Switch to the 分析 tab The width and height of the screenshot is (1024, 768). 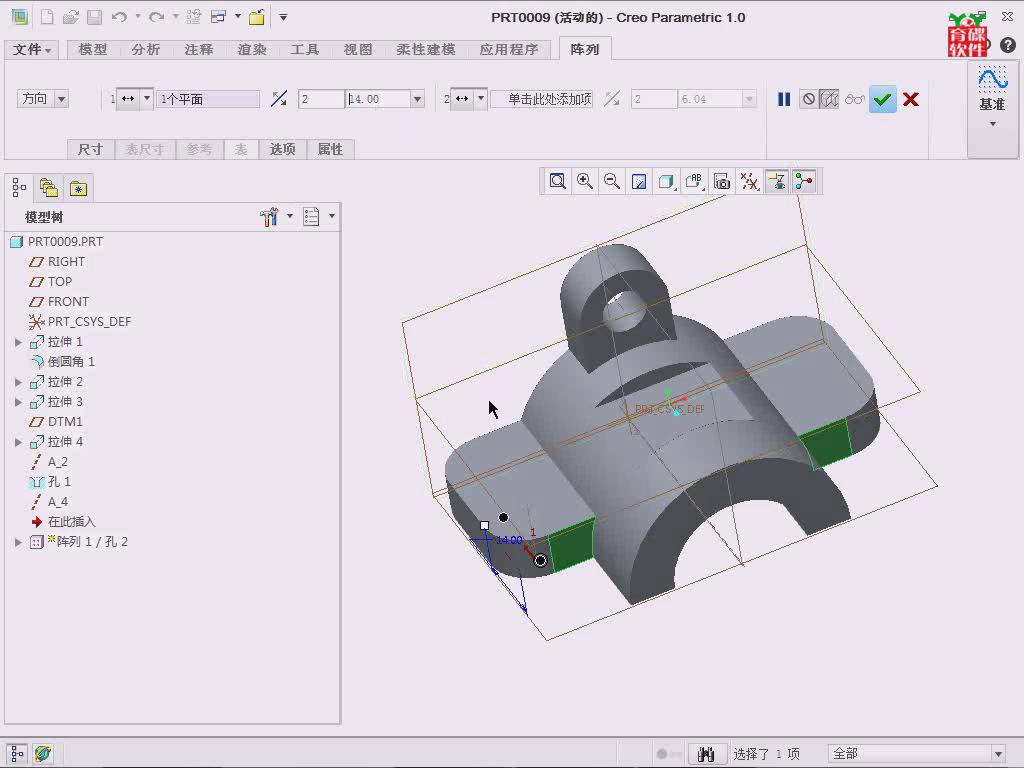point(146,50)
